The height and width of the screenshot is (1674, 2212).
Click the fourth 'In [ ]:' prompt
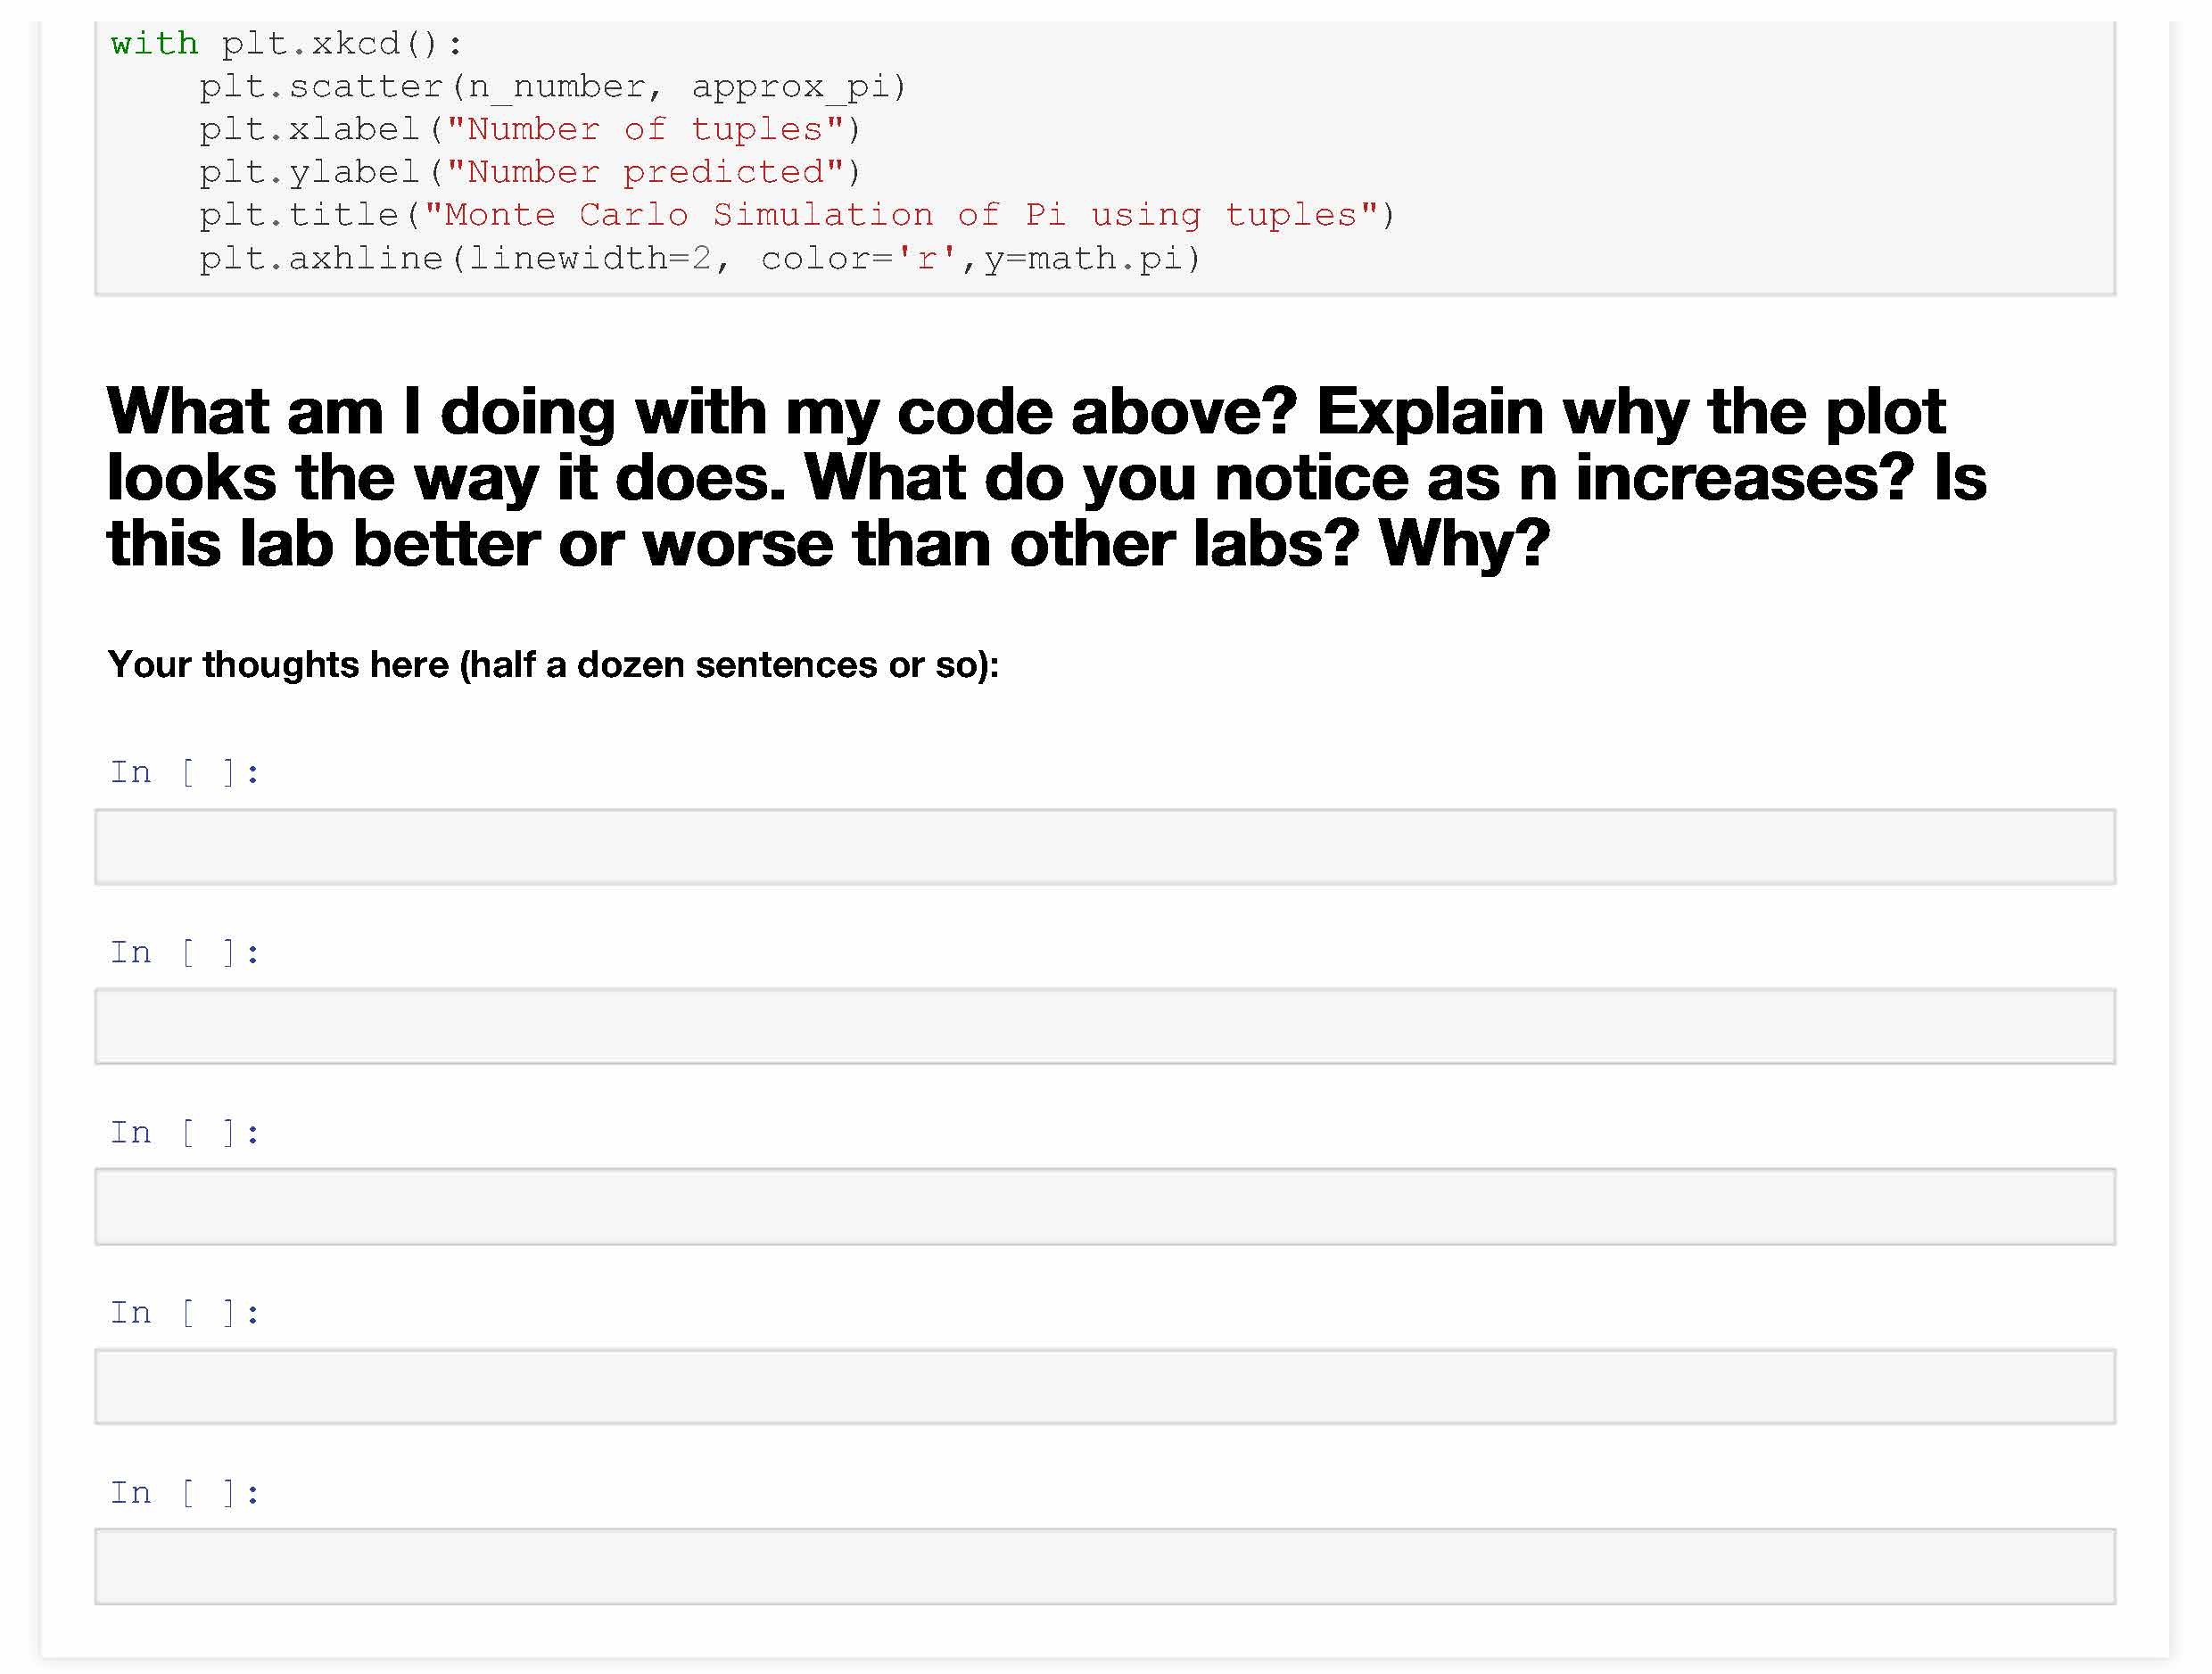pos(185,1312)
